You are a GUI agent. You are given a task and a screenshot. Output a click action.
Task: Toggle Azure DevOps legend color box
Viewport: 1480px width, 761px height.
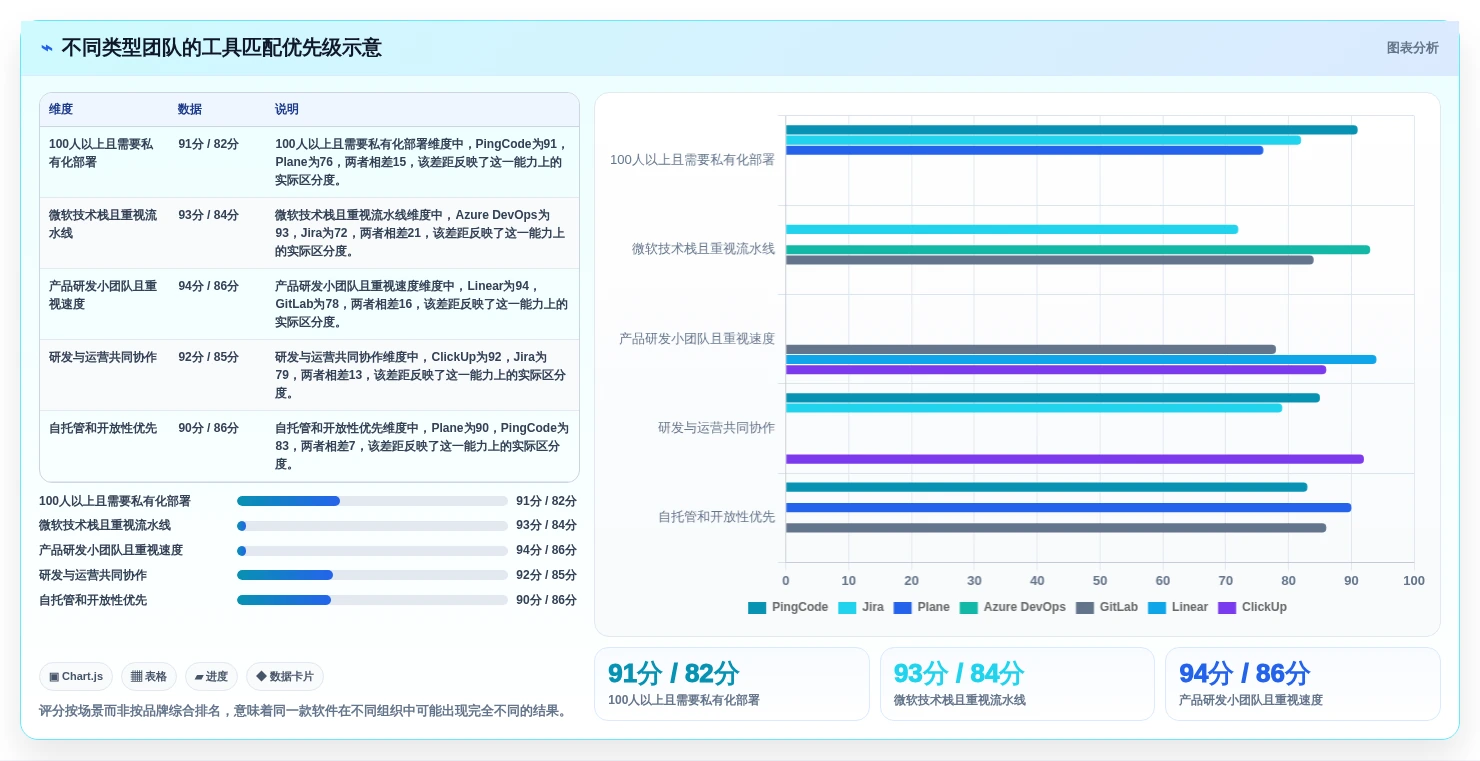coord(968,608)
